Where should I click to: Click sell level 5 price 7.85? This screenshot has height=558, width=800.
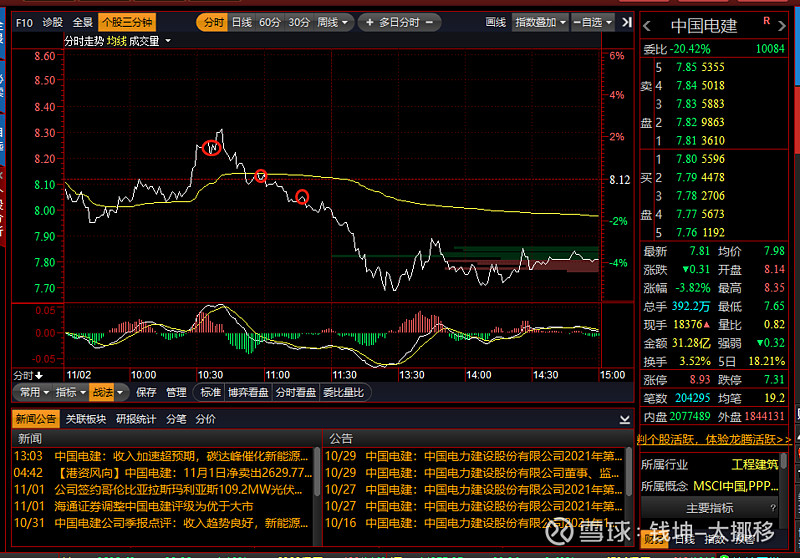686,67
